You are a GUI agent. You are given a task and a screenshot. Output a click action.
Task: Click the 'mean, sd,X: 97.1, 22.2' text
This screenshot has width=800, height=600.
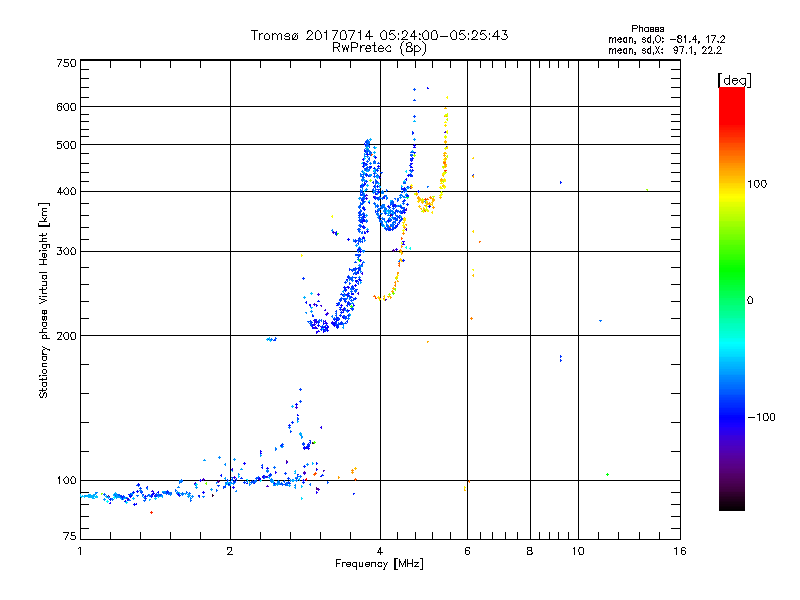point(665,50)
